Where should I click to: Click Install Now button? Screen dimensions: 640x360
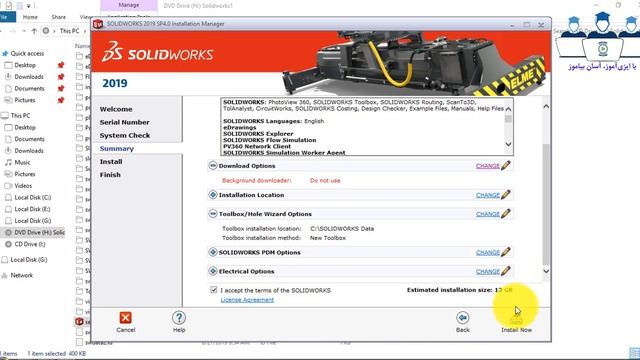pyautogui.click(x=516, y=322)
